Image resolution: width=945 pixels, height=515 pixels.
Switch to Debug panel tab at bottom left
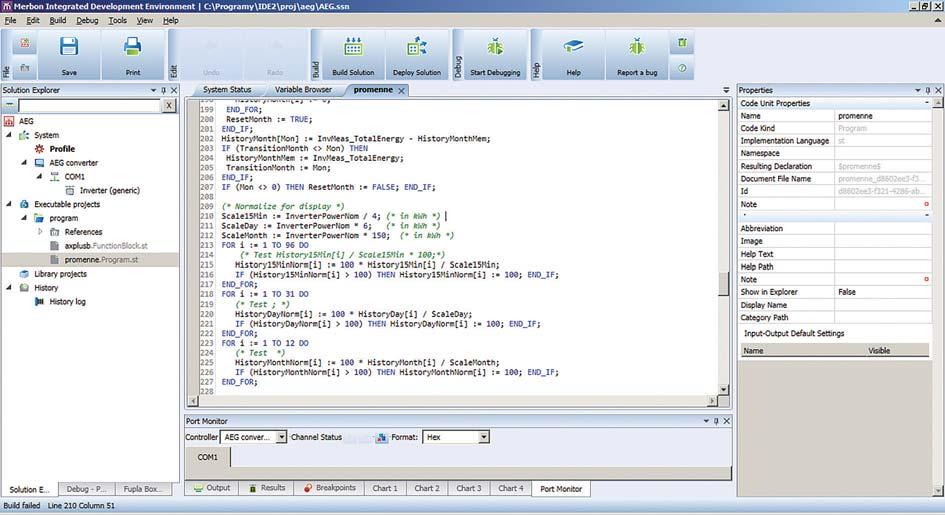click(x=86, y=489)
